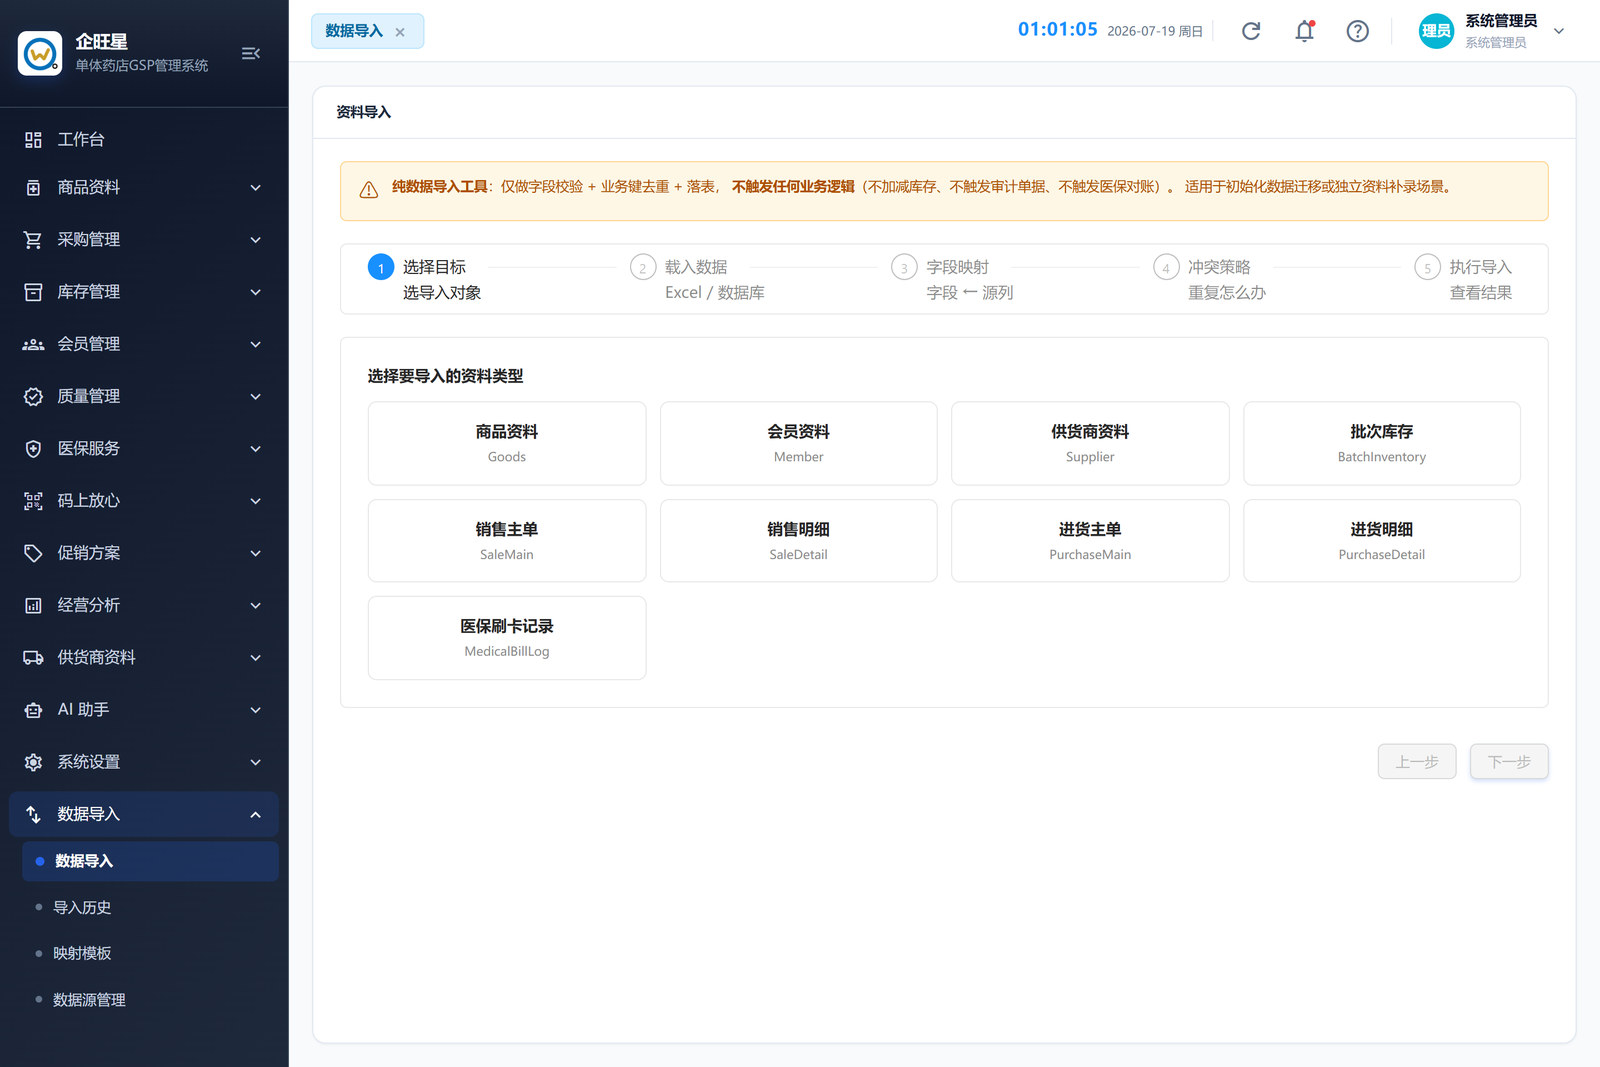Refresh the page with the reload icon

[1251, 31]
